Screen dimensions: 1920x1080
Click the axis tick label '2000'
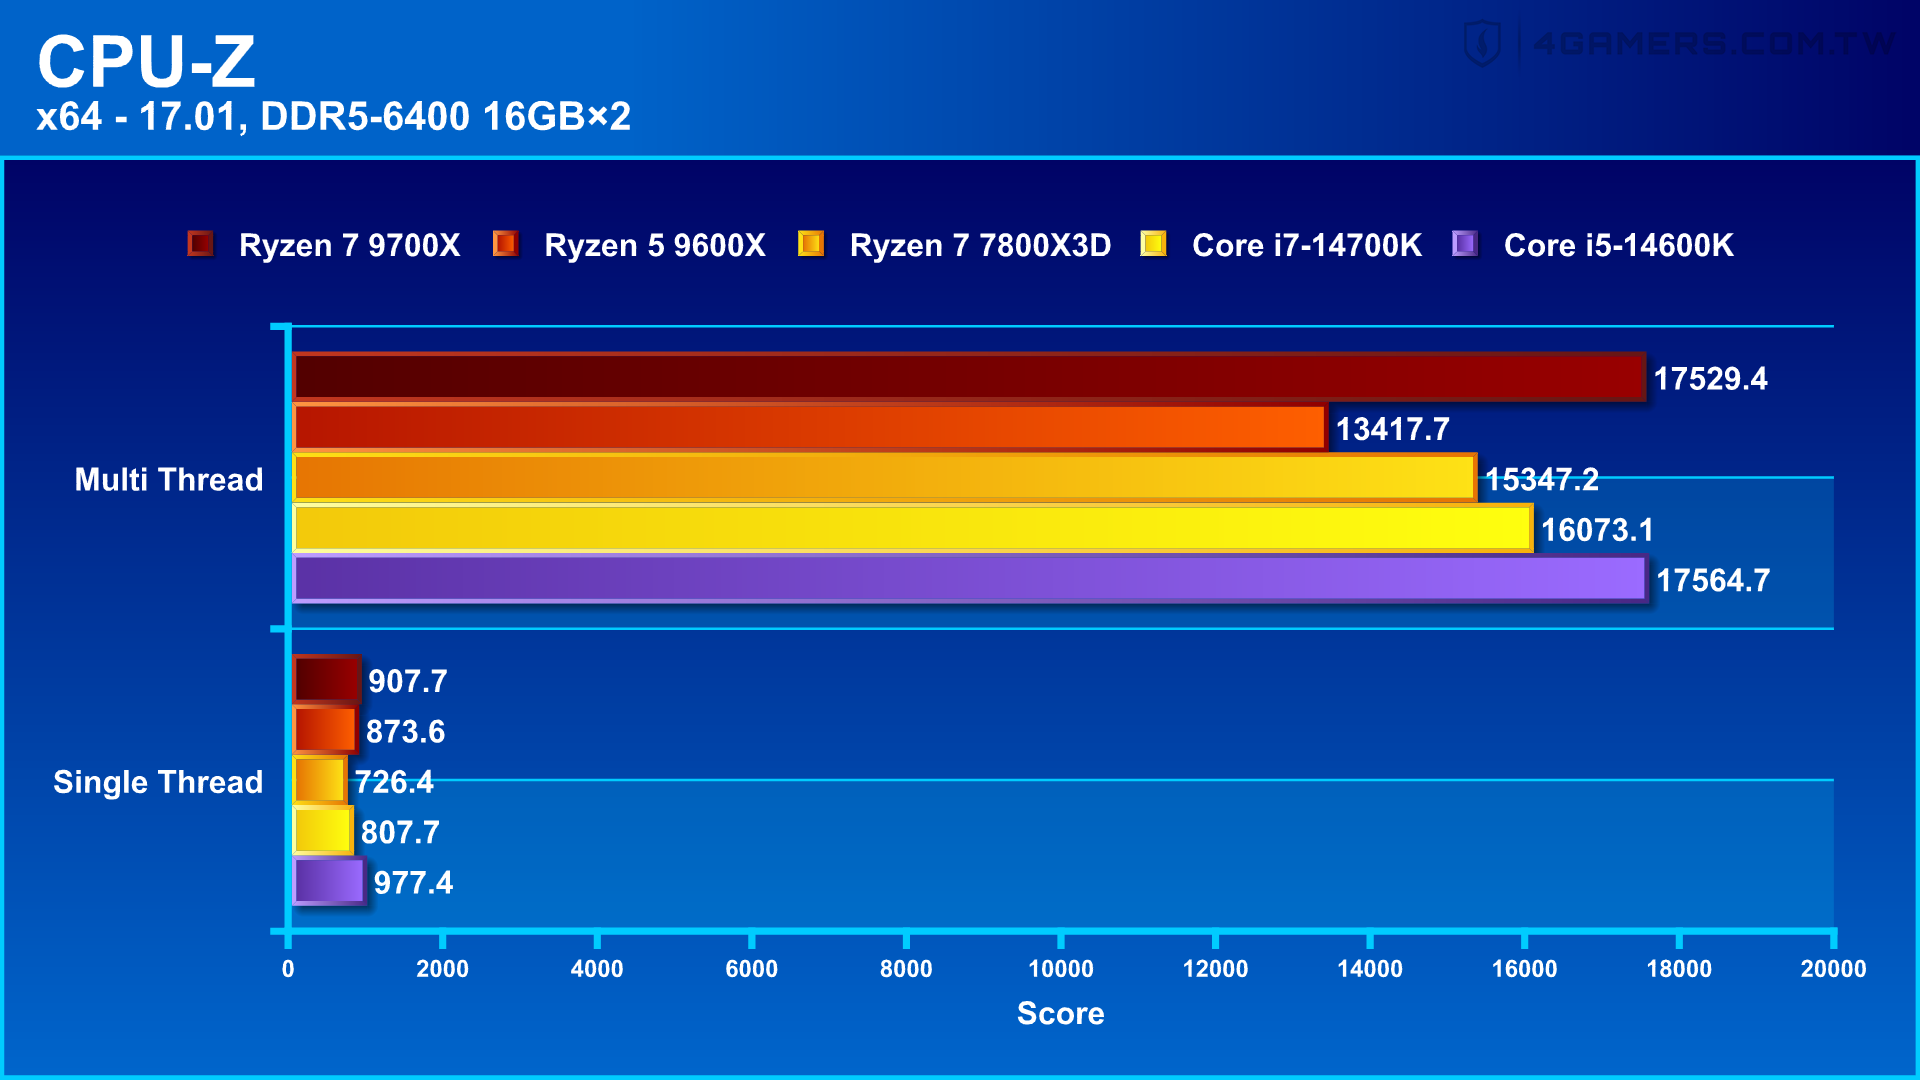tap(442, 969)
